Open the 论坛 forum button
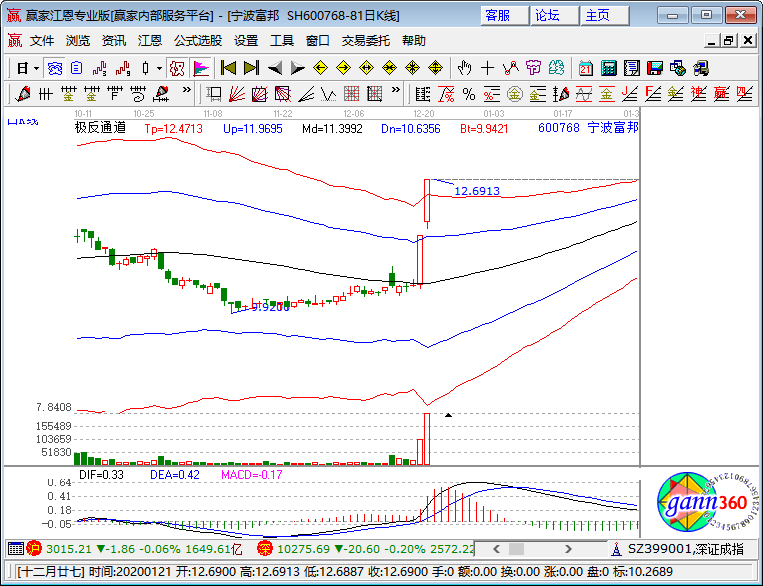 pyautogui.click(x=555, y=16)
